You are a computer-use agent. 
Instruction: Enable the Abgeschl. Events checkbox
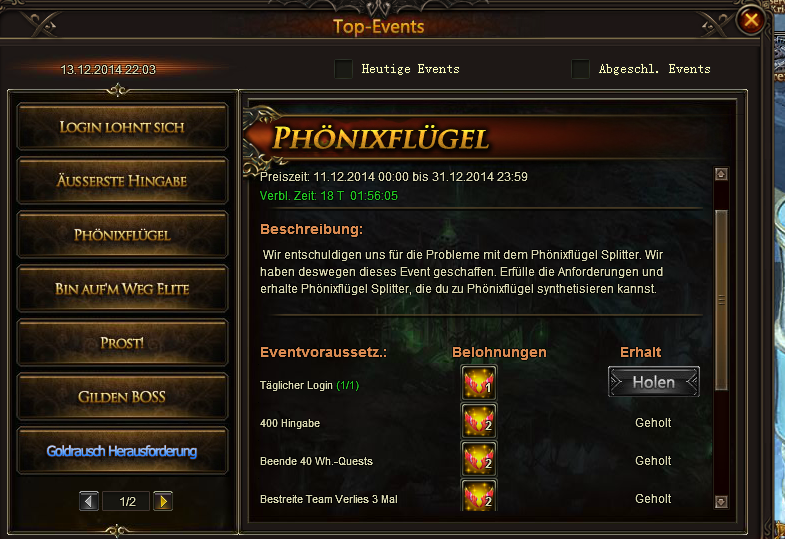[x=580, y=69]
